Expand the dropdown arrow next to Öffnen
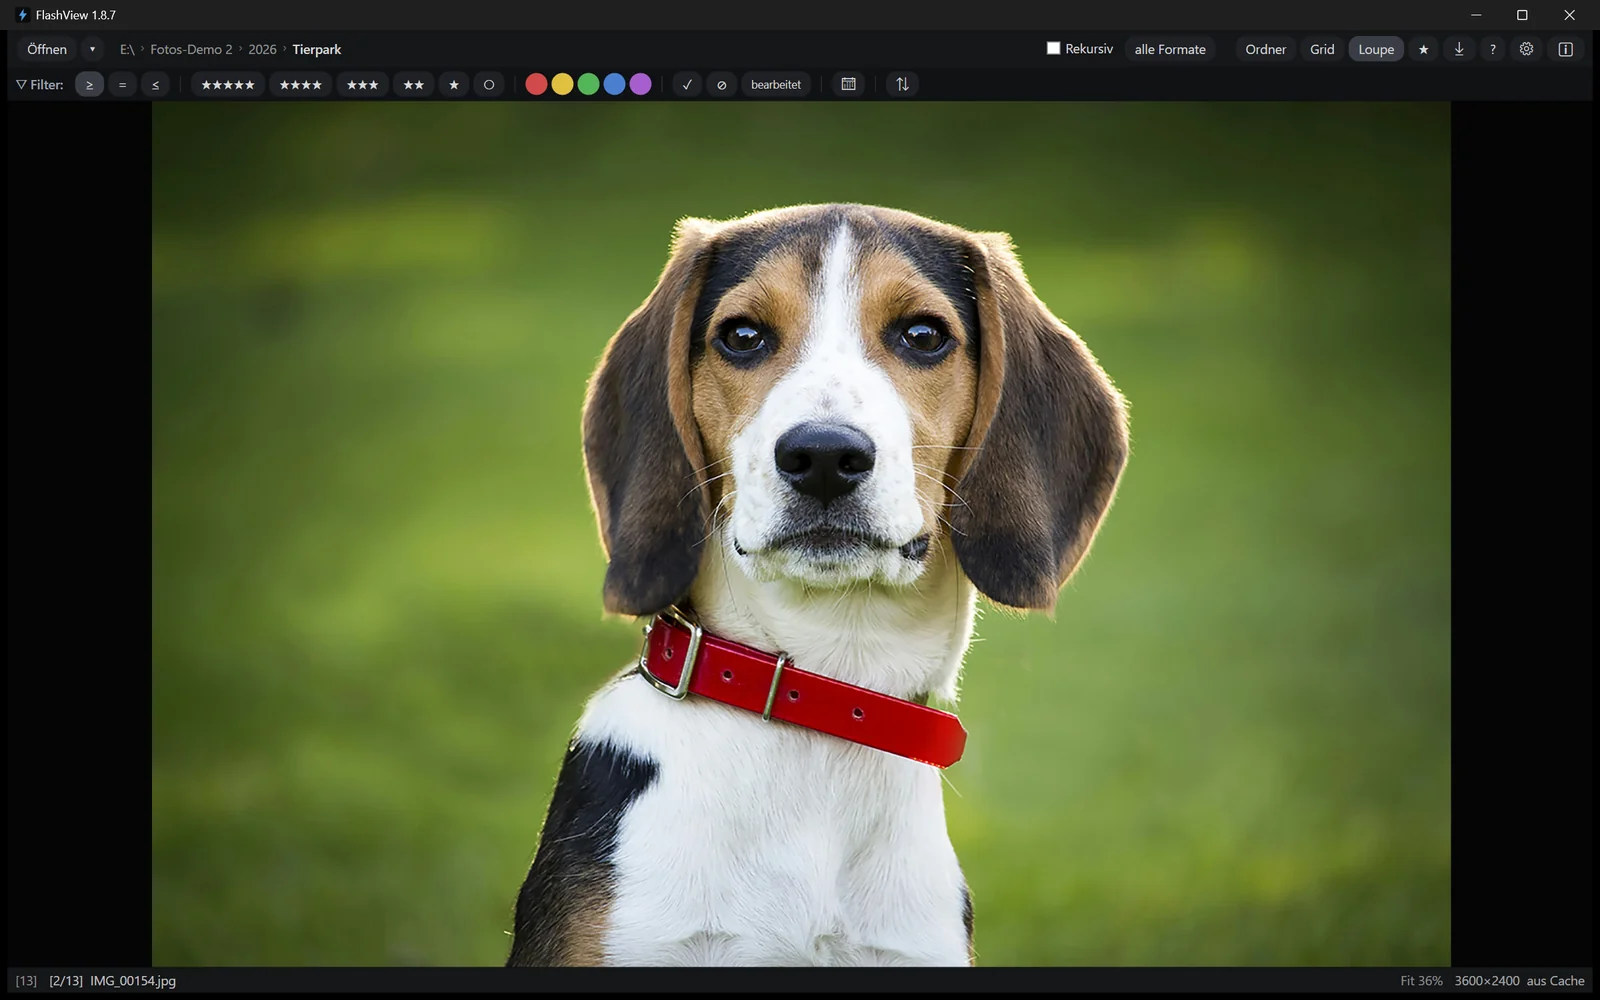 [92, 49]
